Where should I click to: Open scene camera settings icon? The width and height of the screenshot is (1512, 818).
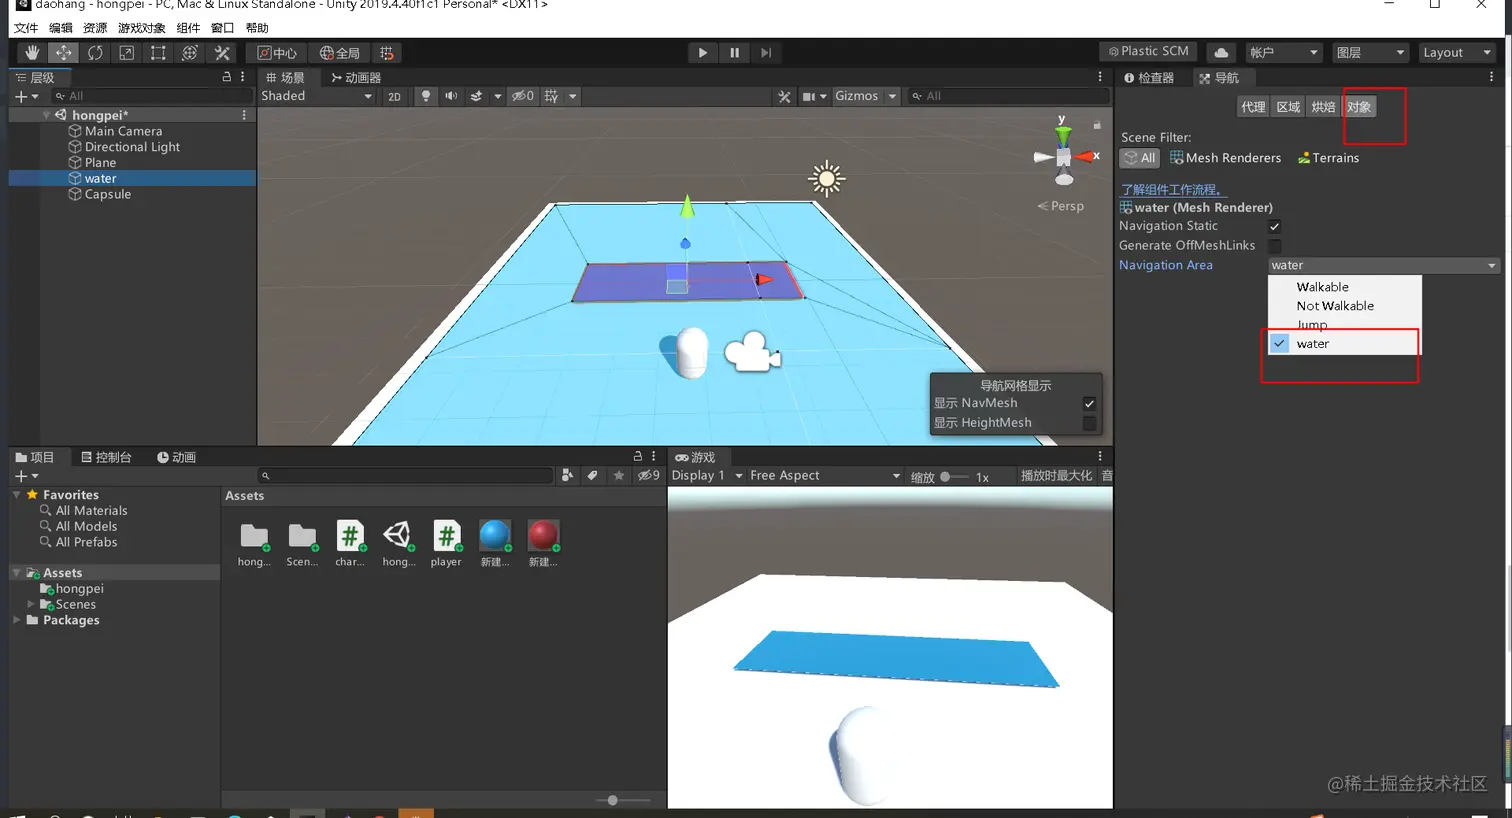coord(809,96)
